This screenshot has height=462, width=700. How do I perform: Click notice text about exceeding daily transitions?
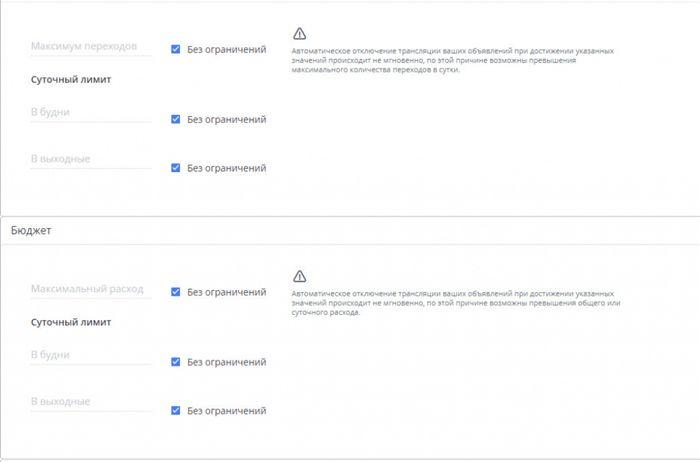pos(453,60)
